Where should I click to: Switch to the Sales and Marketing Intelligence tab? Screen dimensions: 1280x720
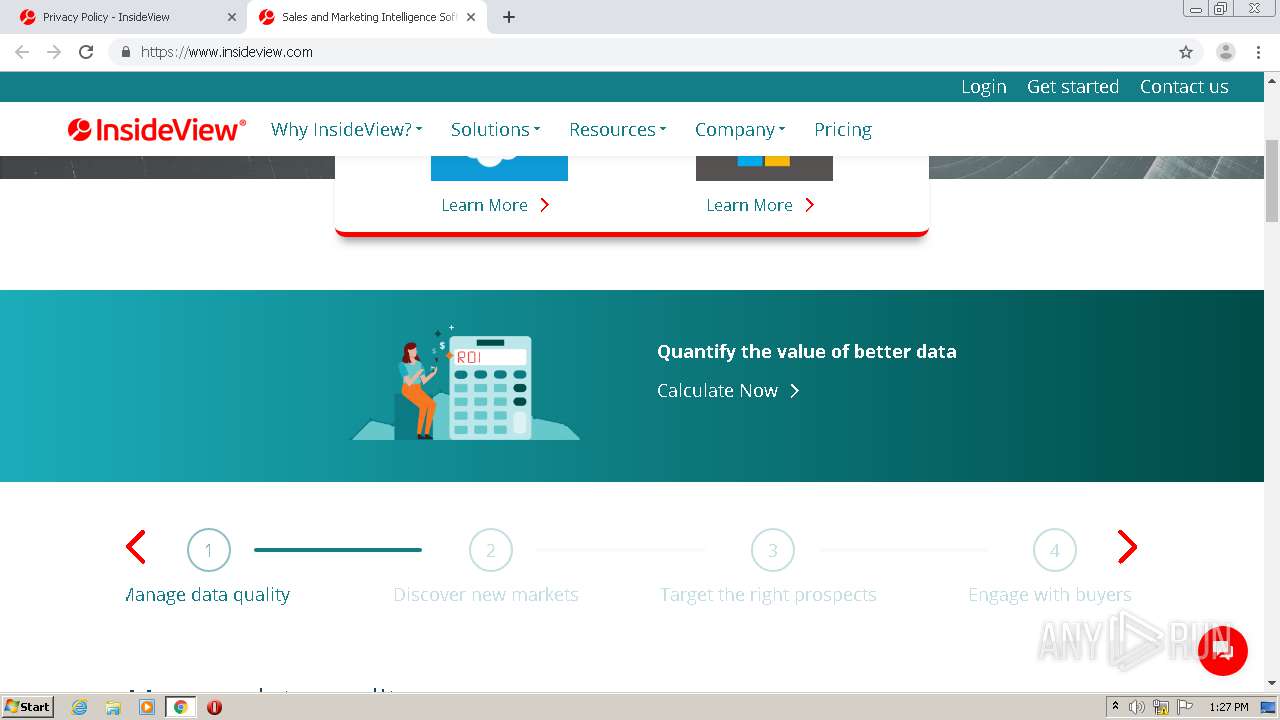coord(369,17)
